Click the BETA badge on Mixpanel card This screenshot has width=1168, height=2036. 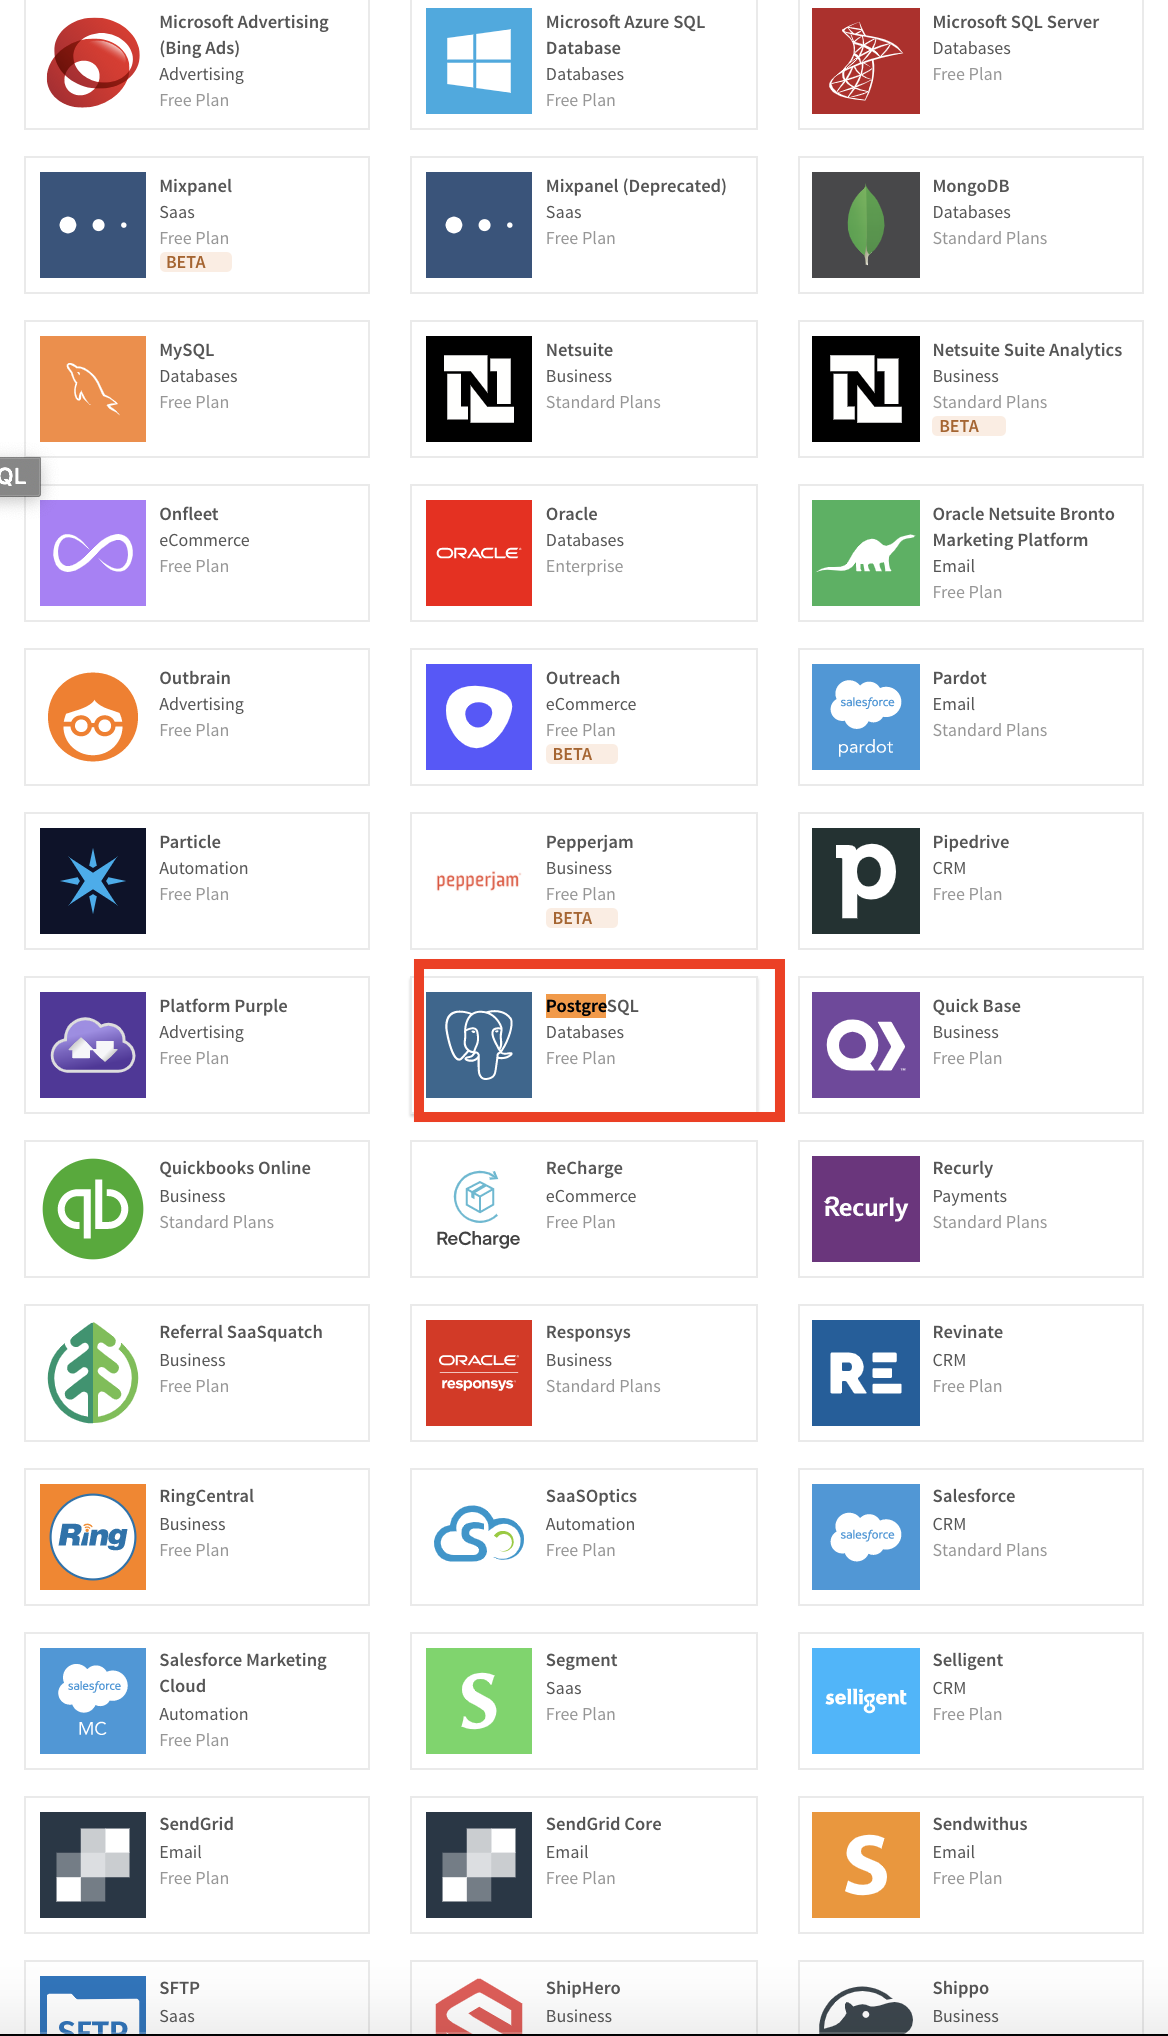click(x=195, y=262)
